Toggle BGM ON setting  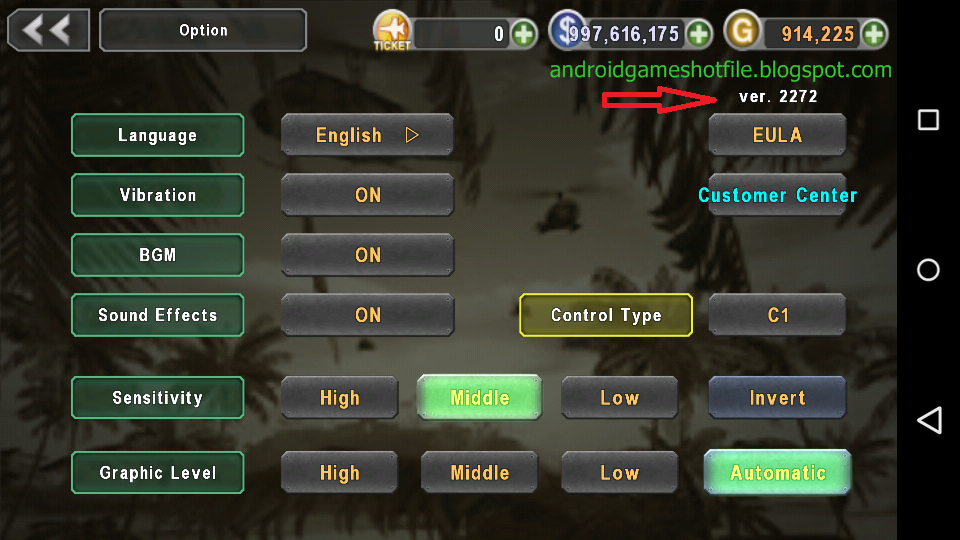367,255
